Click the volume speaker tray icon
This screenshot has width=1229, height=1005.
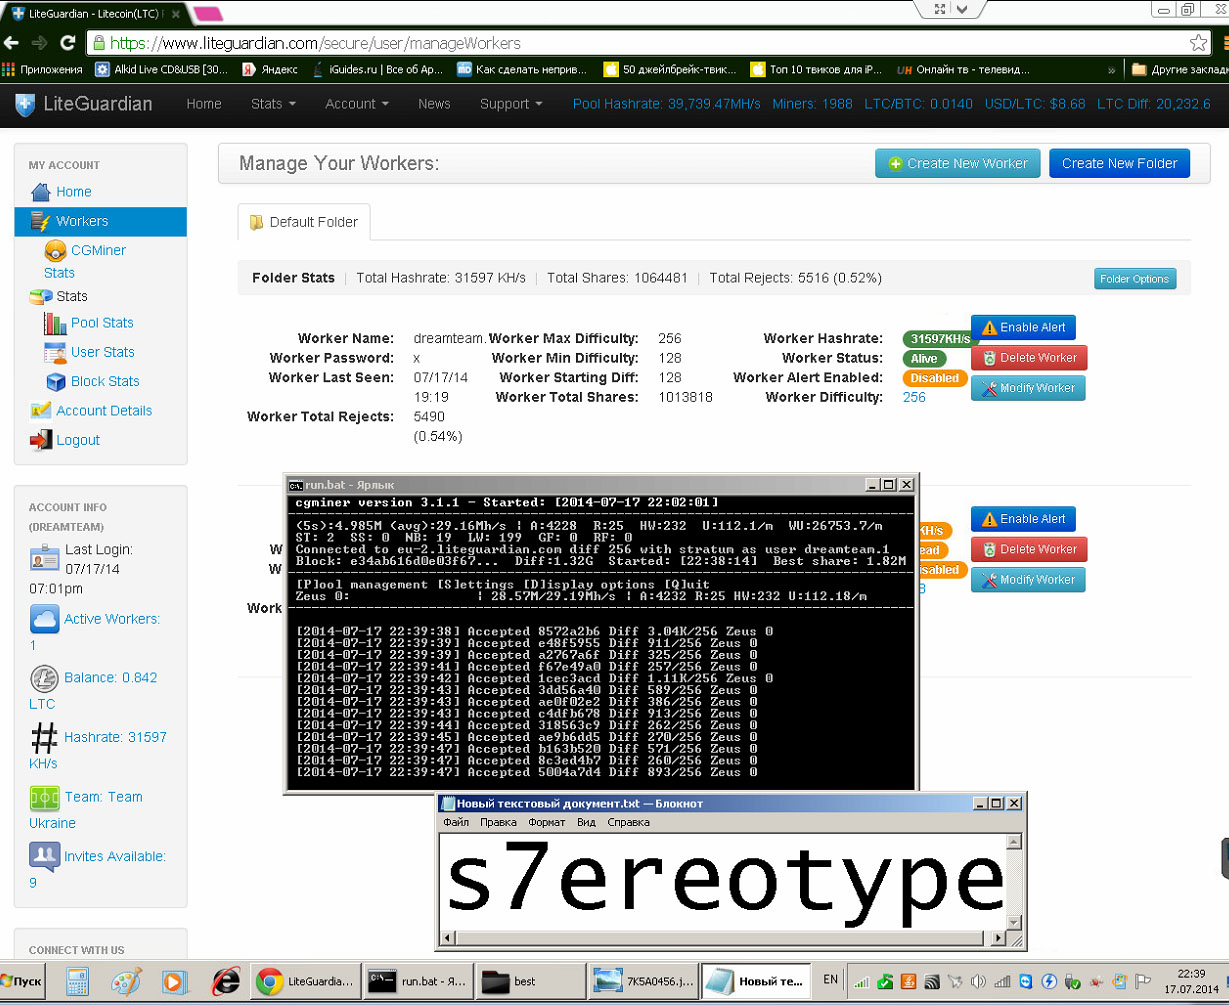coord(978,982)
